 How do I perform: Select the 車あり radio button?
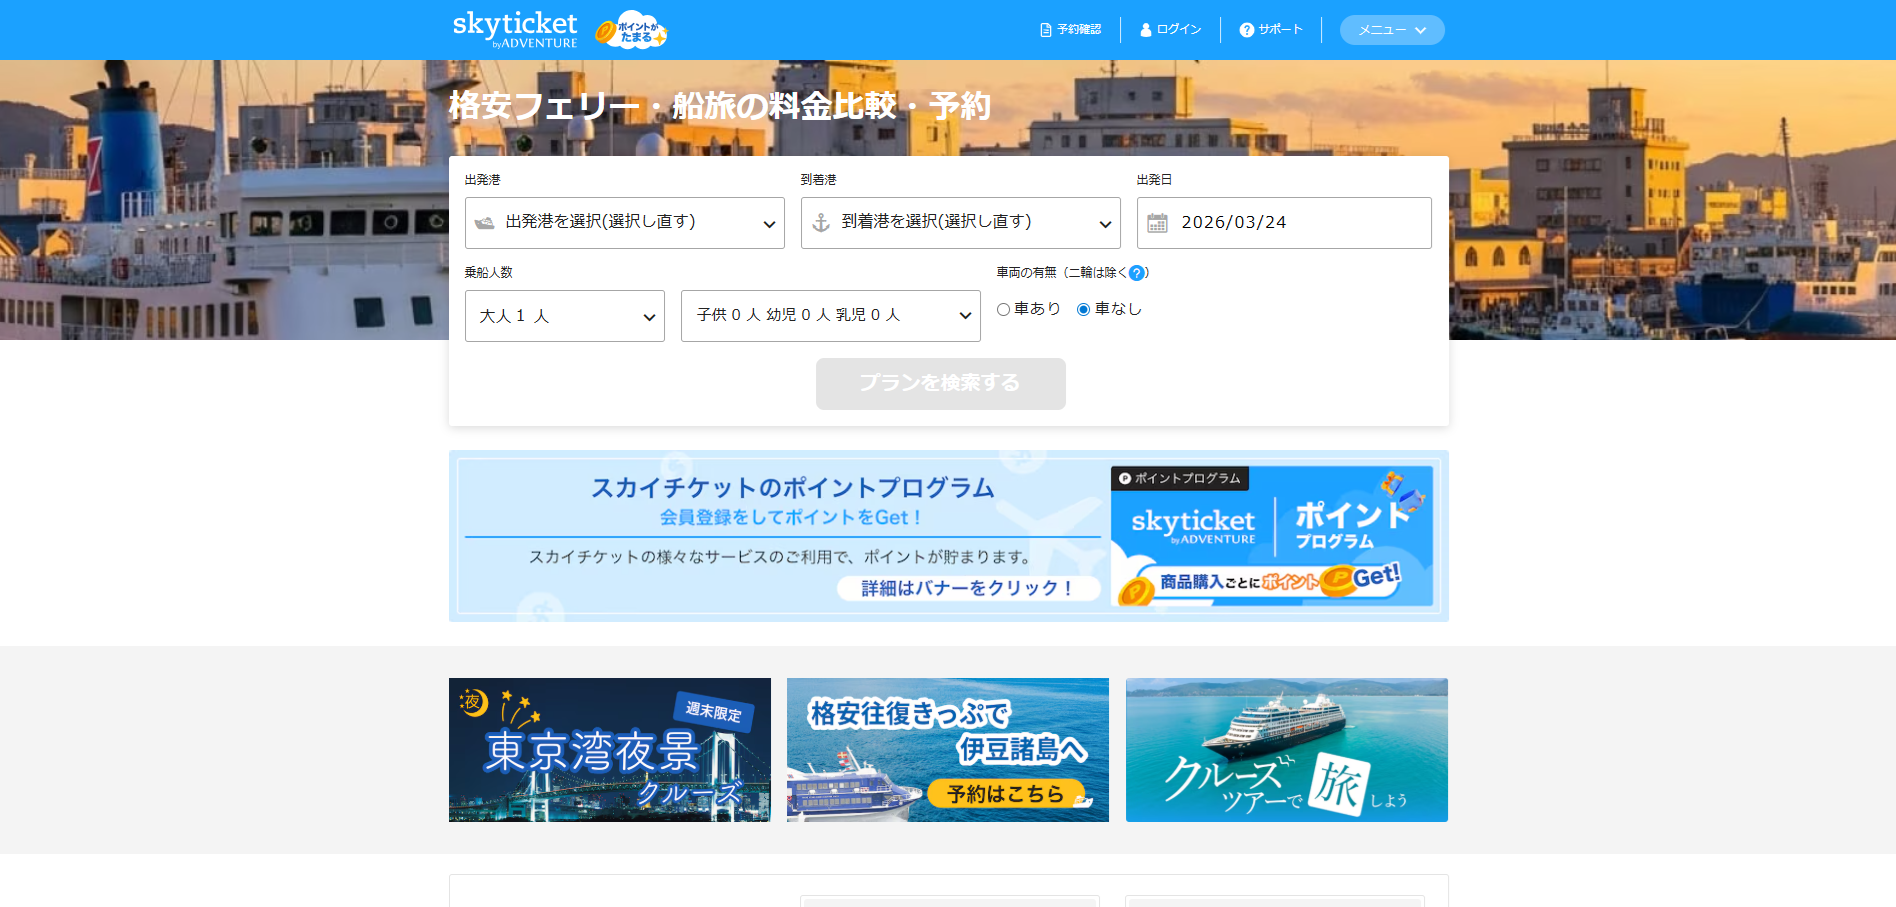pos(1004,310)
